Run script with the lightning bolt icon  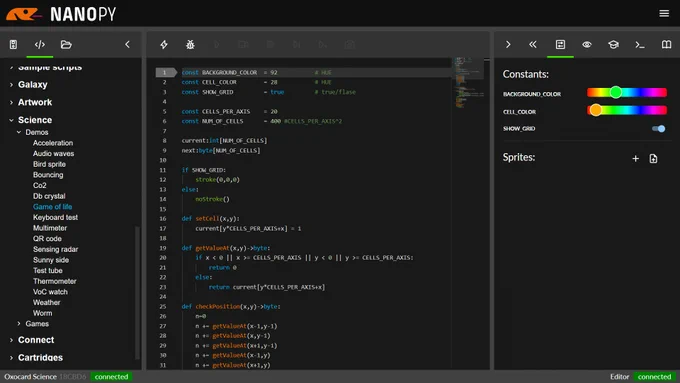pos(163,44)
